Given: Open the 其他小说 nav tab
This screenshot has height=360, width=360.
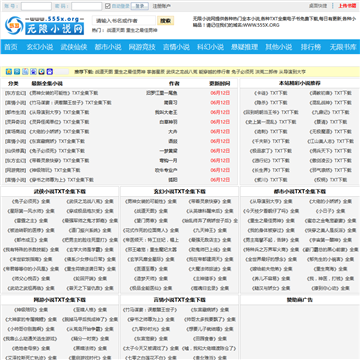Looking at the screenshot, I should 278,47.
